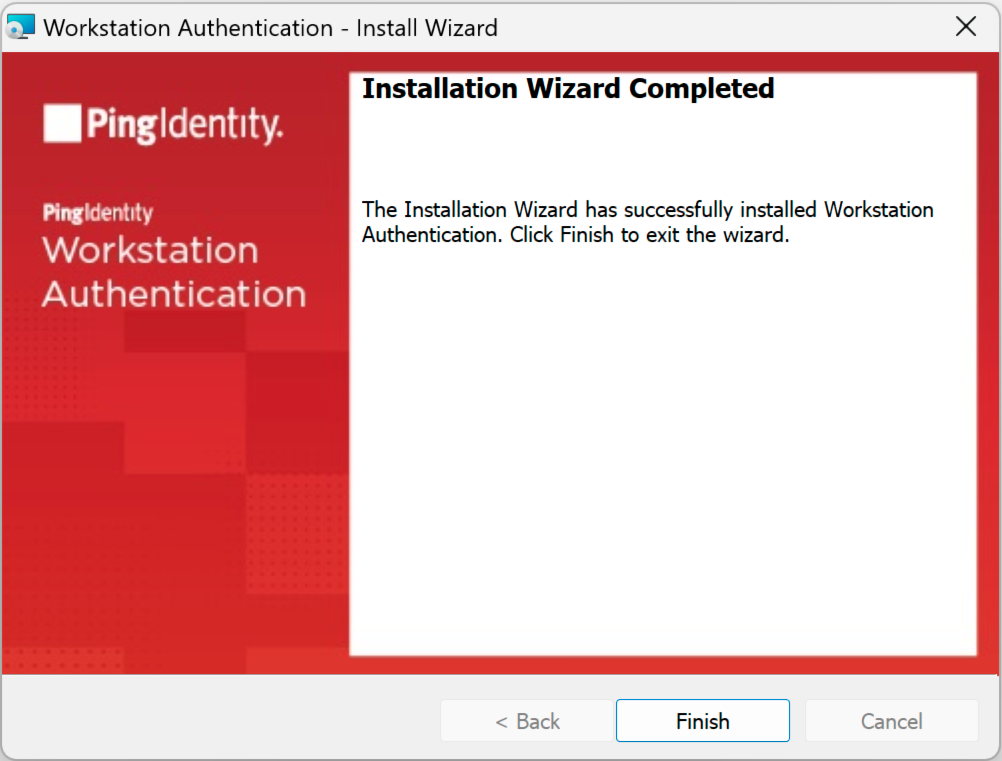
Task: Click the installer icon in title bar
Action: [x=20, y=27]
